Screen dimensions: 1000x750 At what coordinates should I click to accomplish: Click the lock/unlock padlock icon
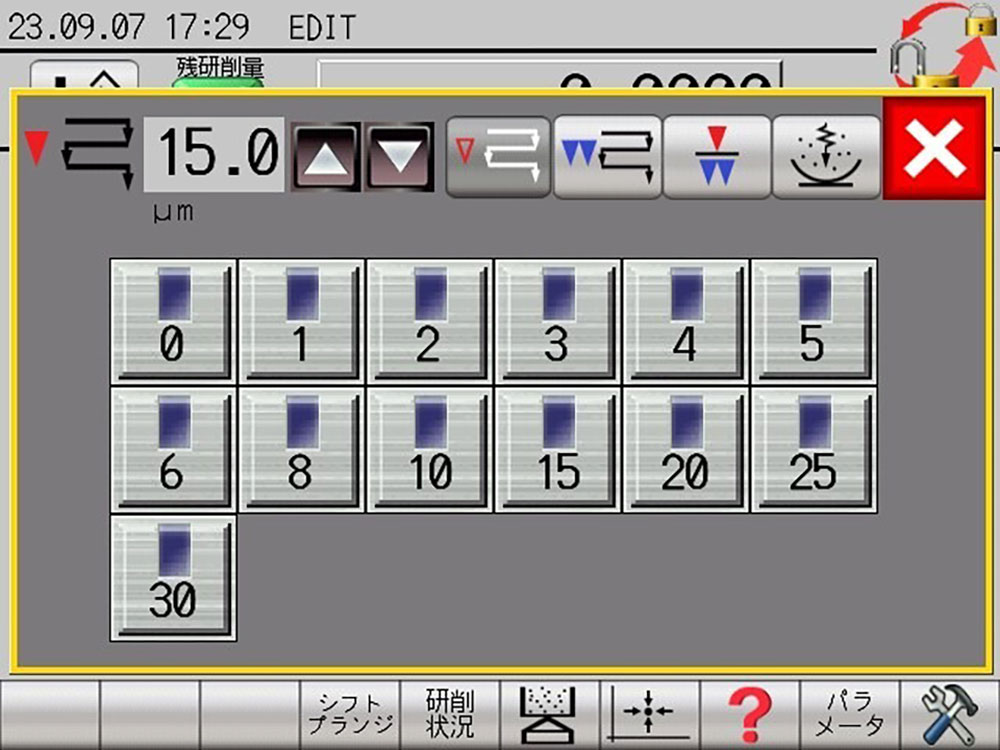(x=943, y=45)
